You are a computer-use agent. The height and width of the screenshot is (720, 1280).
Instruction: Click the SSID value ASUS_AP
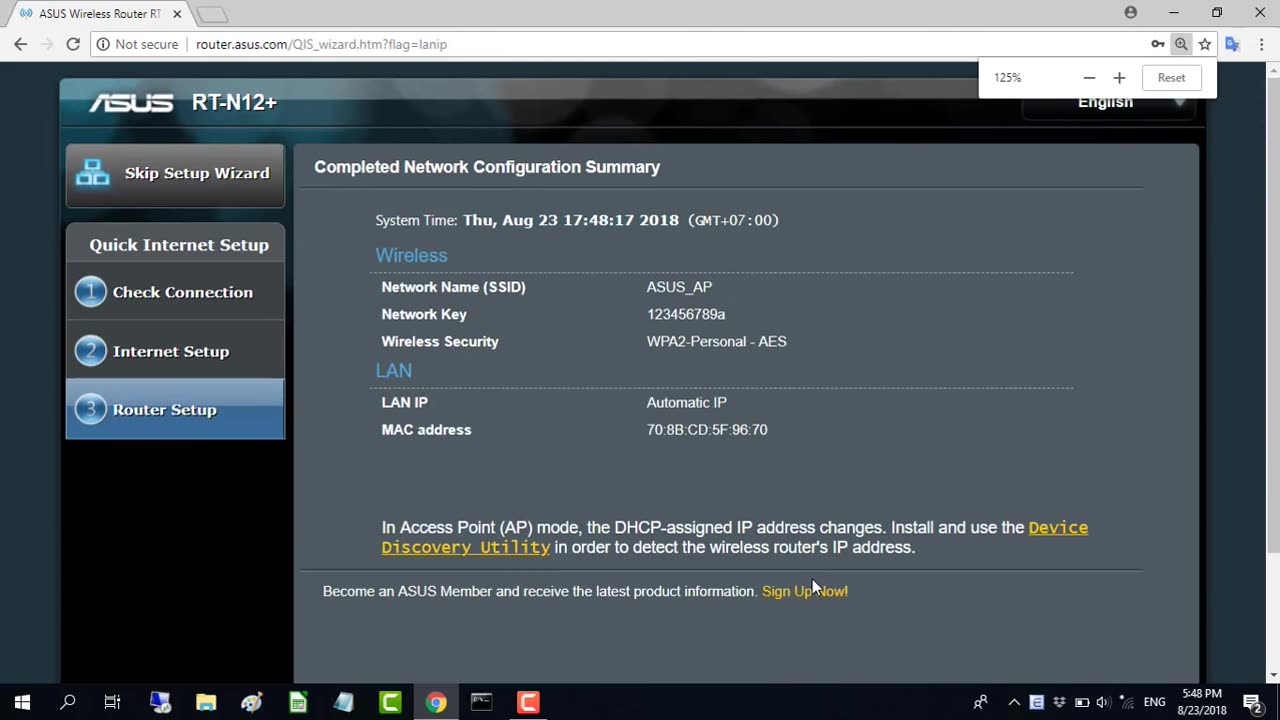(x=679, y=287)
